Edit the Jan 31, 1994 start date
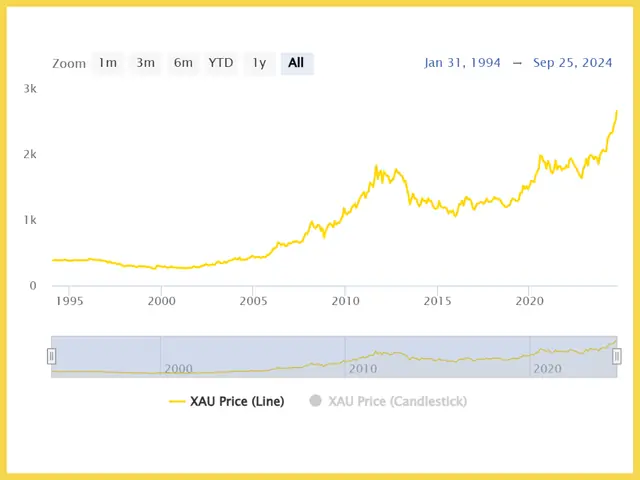This screenshot has width=640, height=480. point(462,63)
